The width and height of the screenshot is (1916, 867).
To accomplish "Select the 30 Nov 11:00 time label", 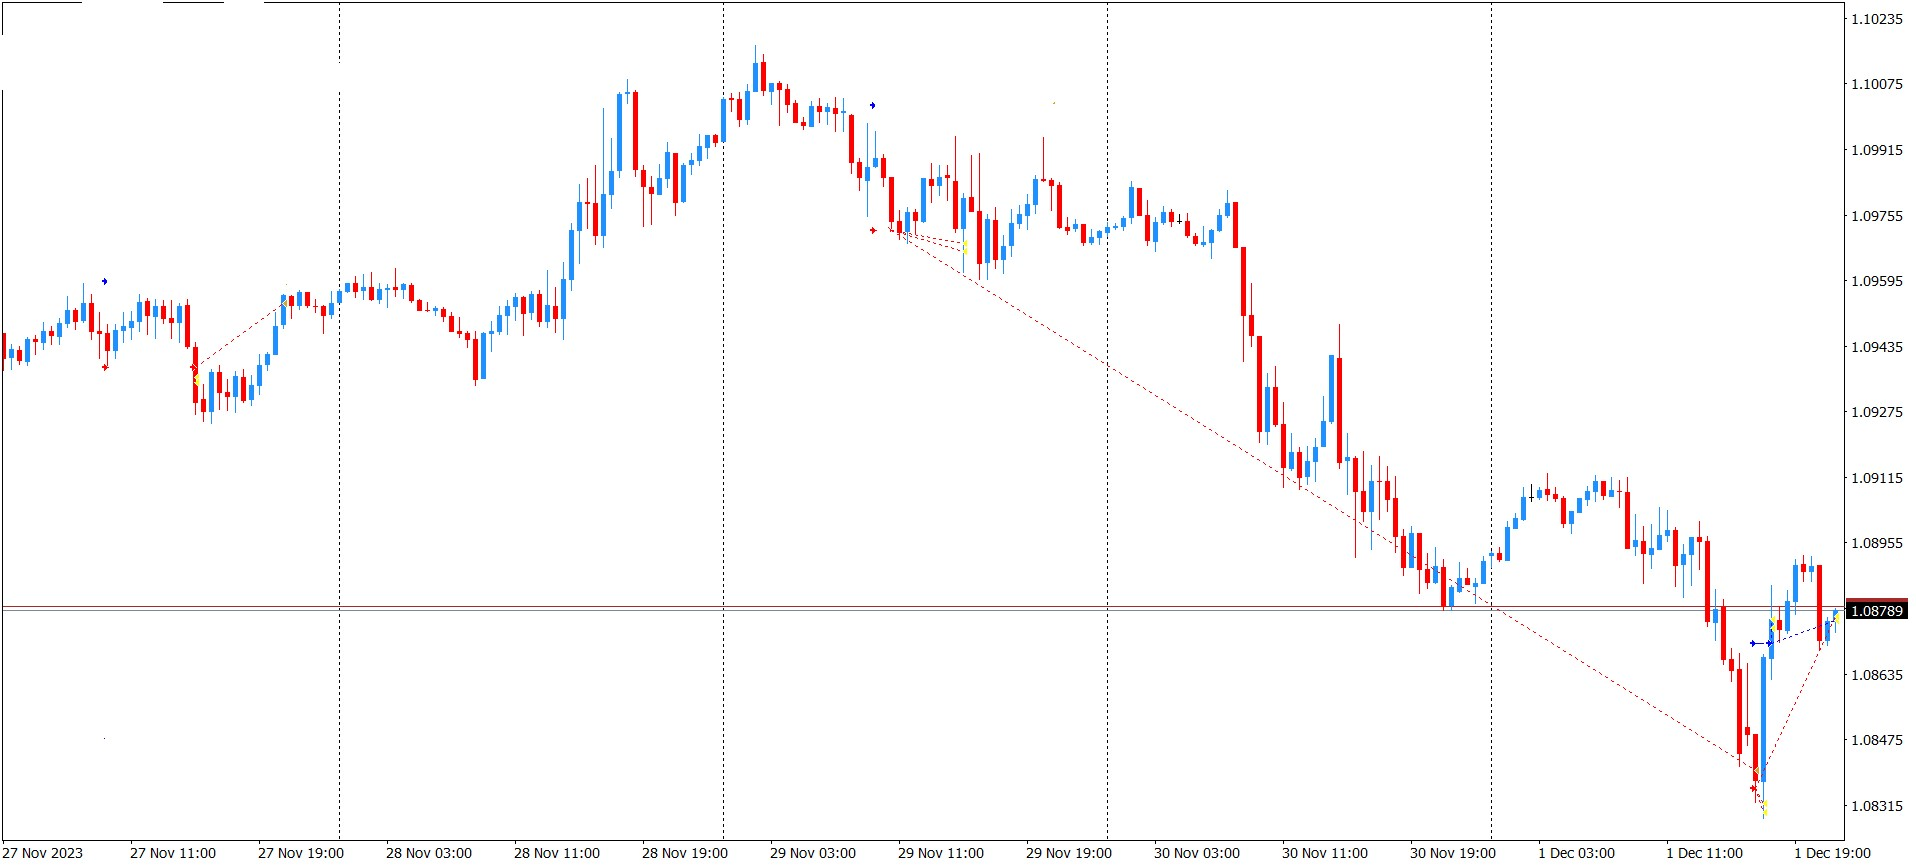I will pyautogui.click(x=1325, y=853).
